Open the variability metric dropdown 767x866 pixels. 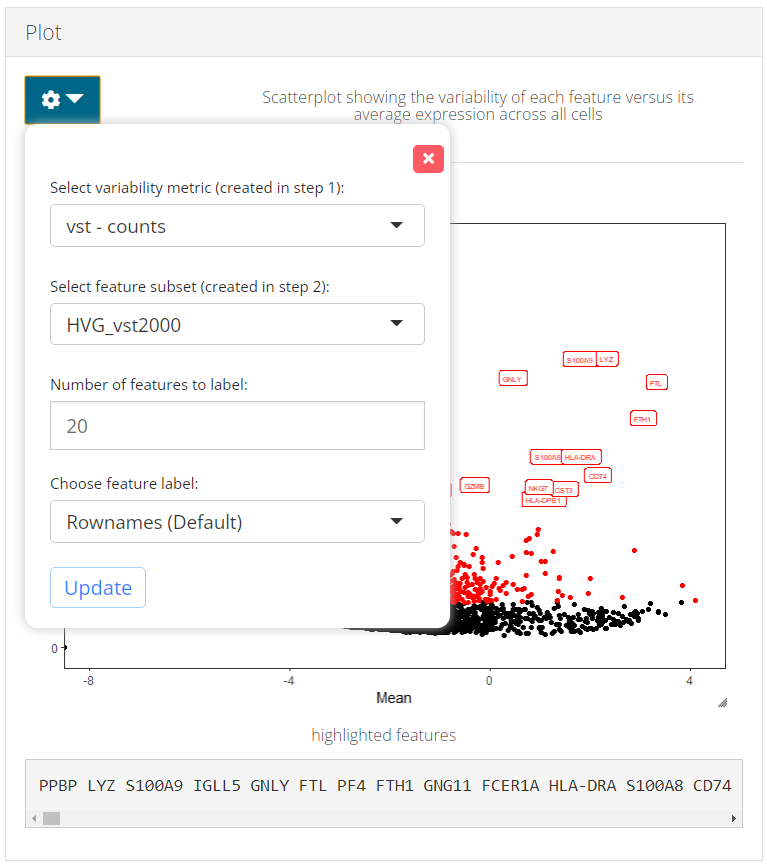237,226
